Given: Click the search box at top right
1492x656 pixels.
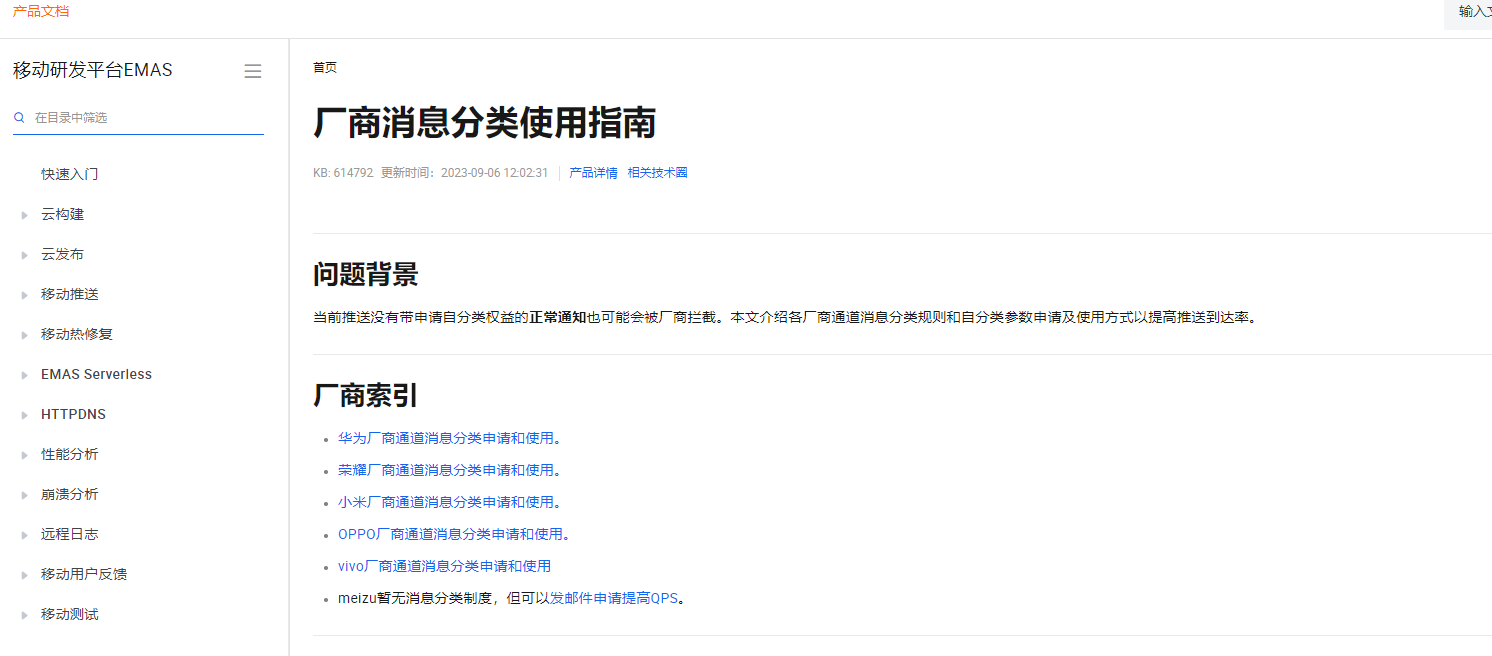Looking at the screenshot, I should pos(1468,13).
